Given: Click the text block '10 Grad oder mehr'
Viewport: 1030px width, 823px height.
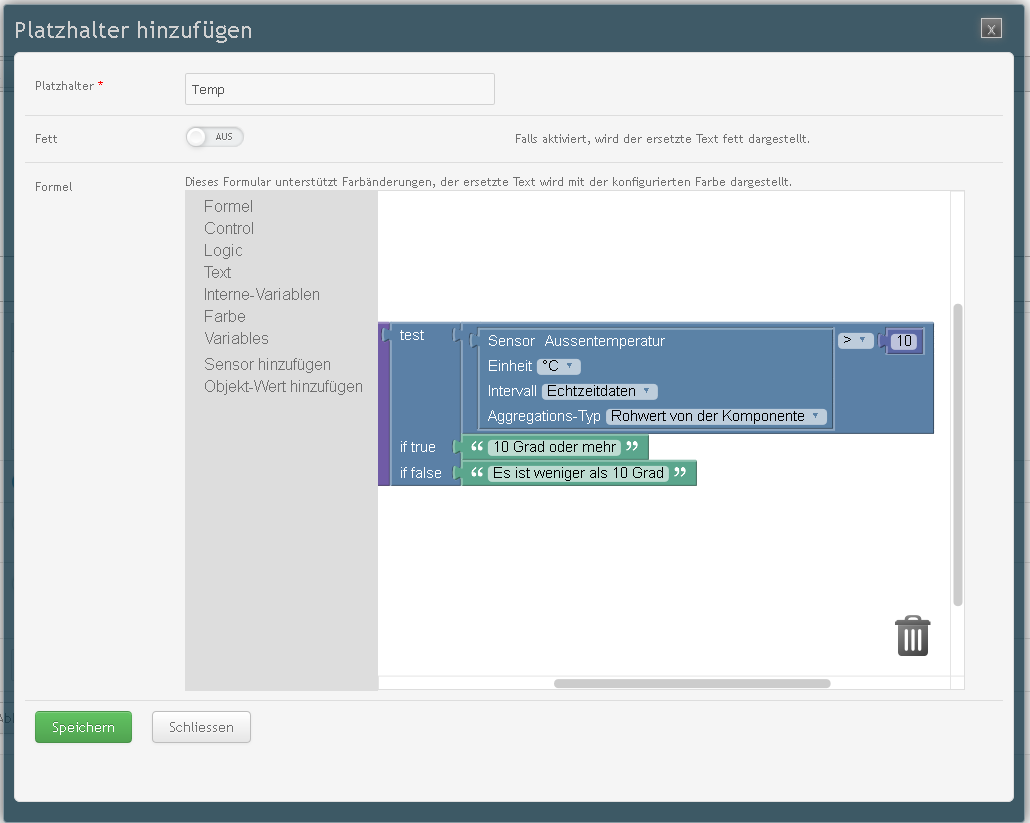Looking at the screenshot, I should pos(554,447).
